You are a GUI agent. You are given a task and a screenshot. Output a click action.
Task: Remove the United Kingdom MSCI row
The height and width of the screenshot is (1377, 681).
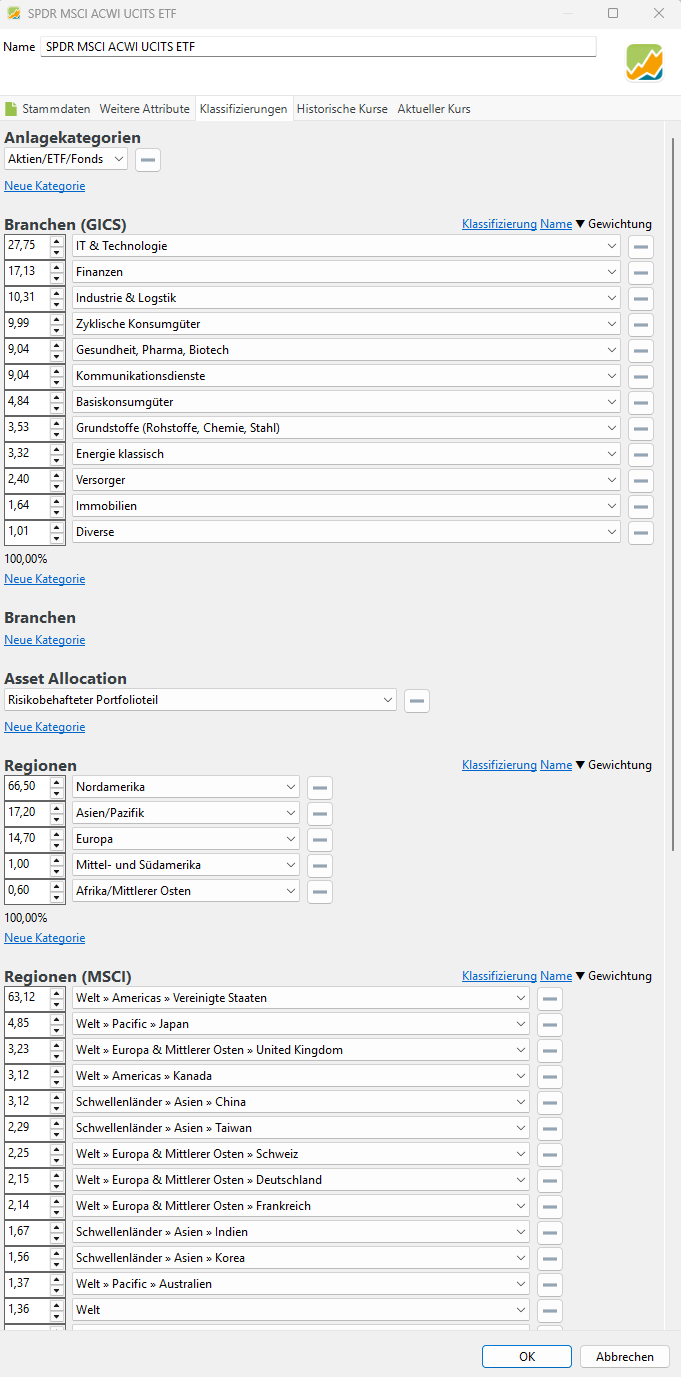click(550, 1050)
